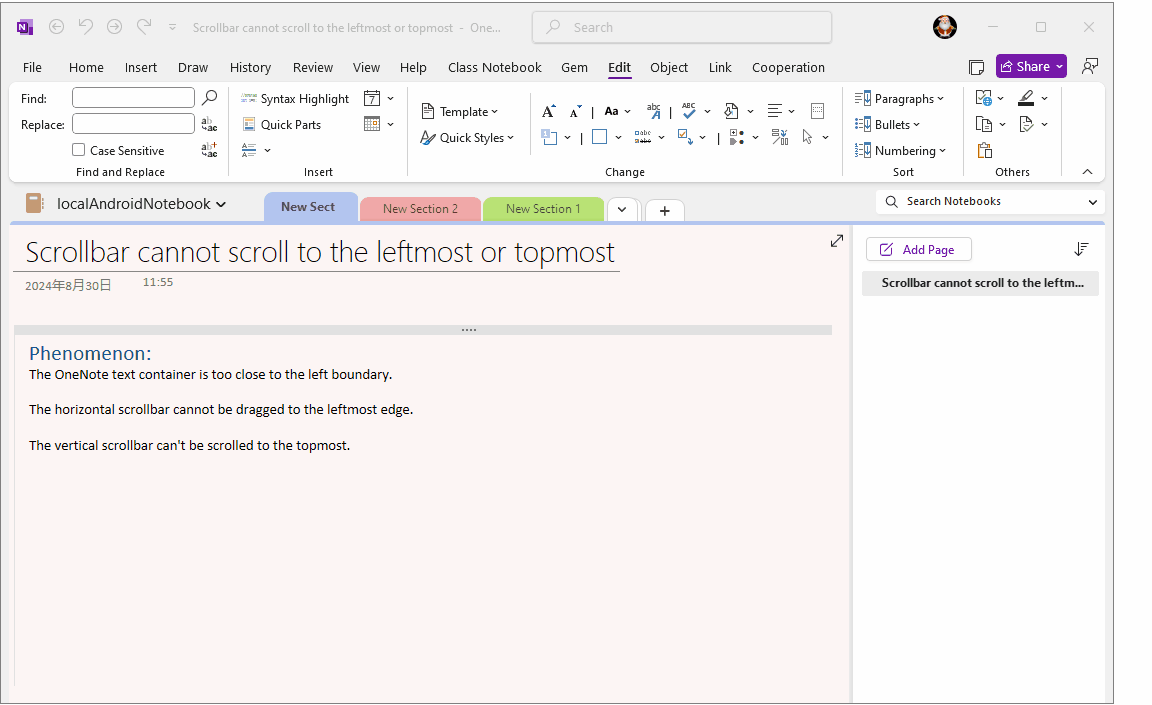This screenshot has width=1152, height=705.
Task: Switch to the Home tab
Action: coord(86,68)
